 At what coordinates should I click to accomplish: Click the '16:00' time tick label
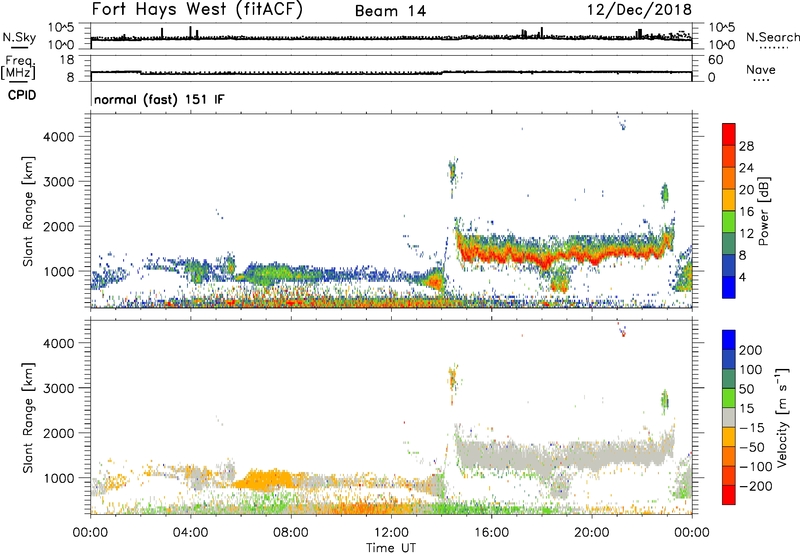[x=491, y=533]
